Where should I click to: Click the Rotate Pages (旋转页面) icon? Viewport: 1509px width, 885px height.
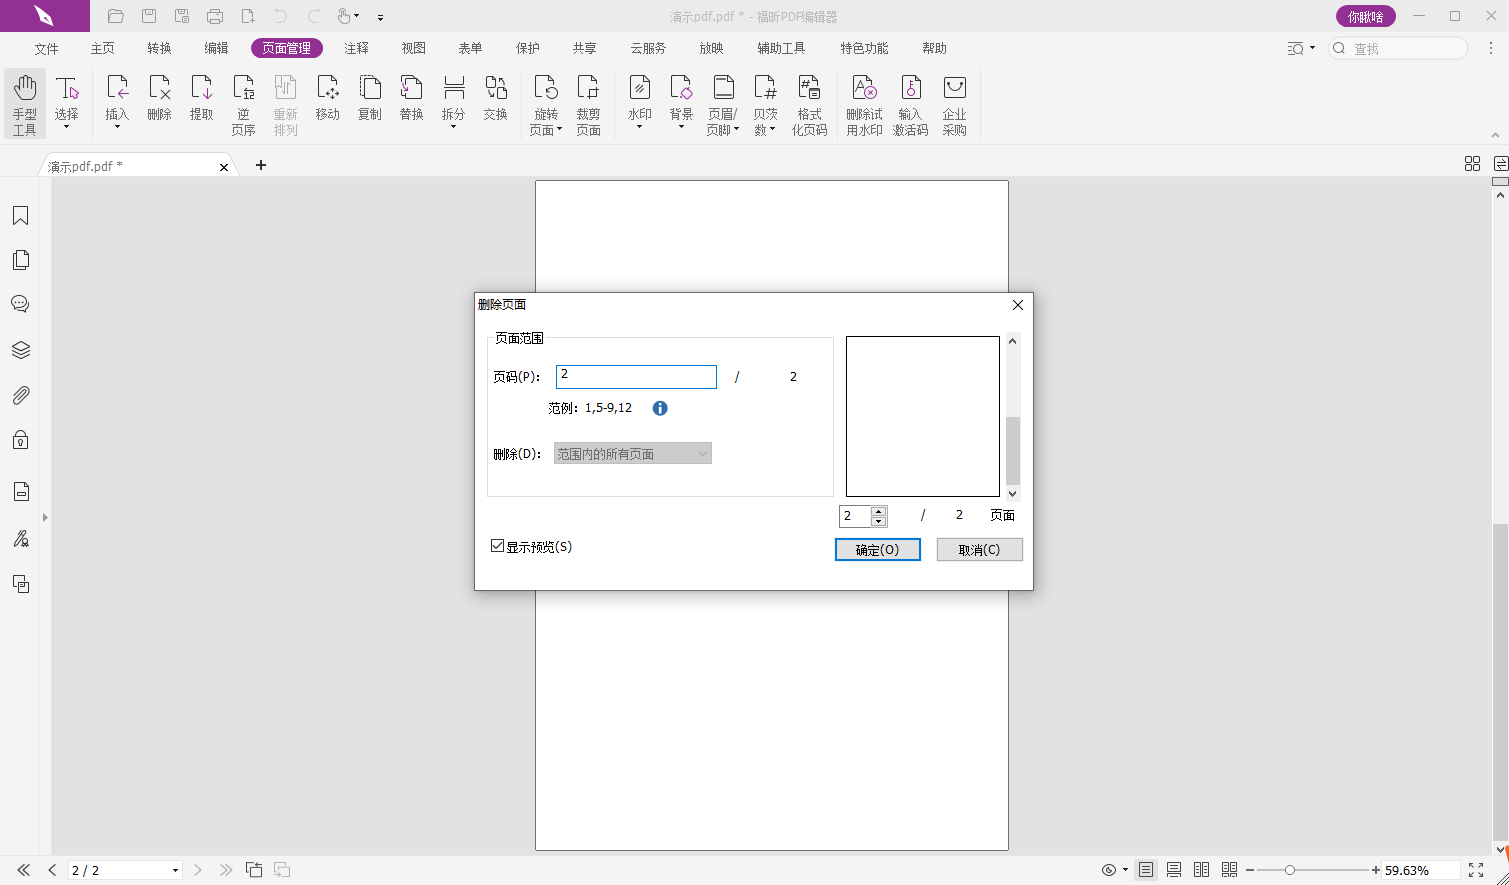pos(545,104)
